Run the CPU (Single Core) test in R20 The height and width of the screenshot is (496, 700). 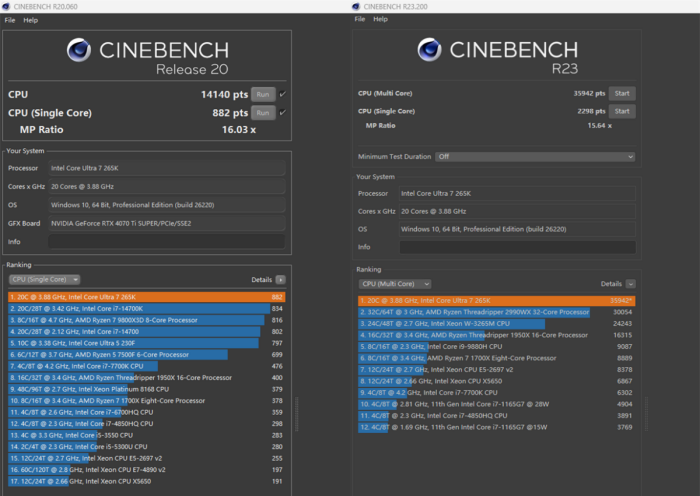pos(263,113)
